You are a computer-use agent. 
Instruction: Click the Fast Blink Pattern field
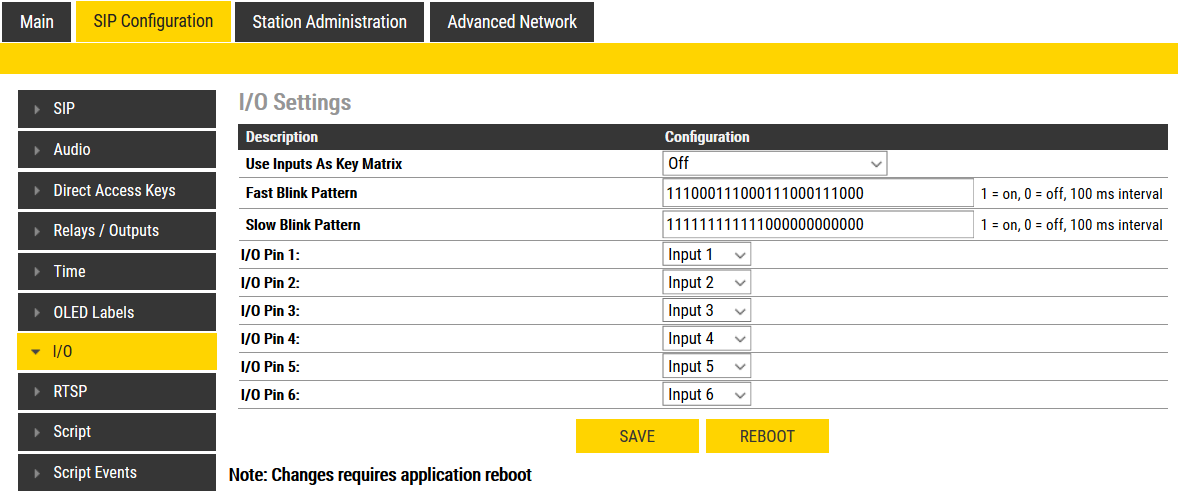point(817,193)
